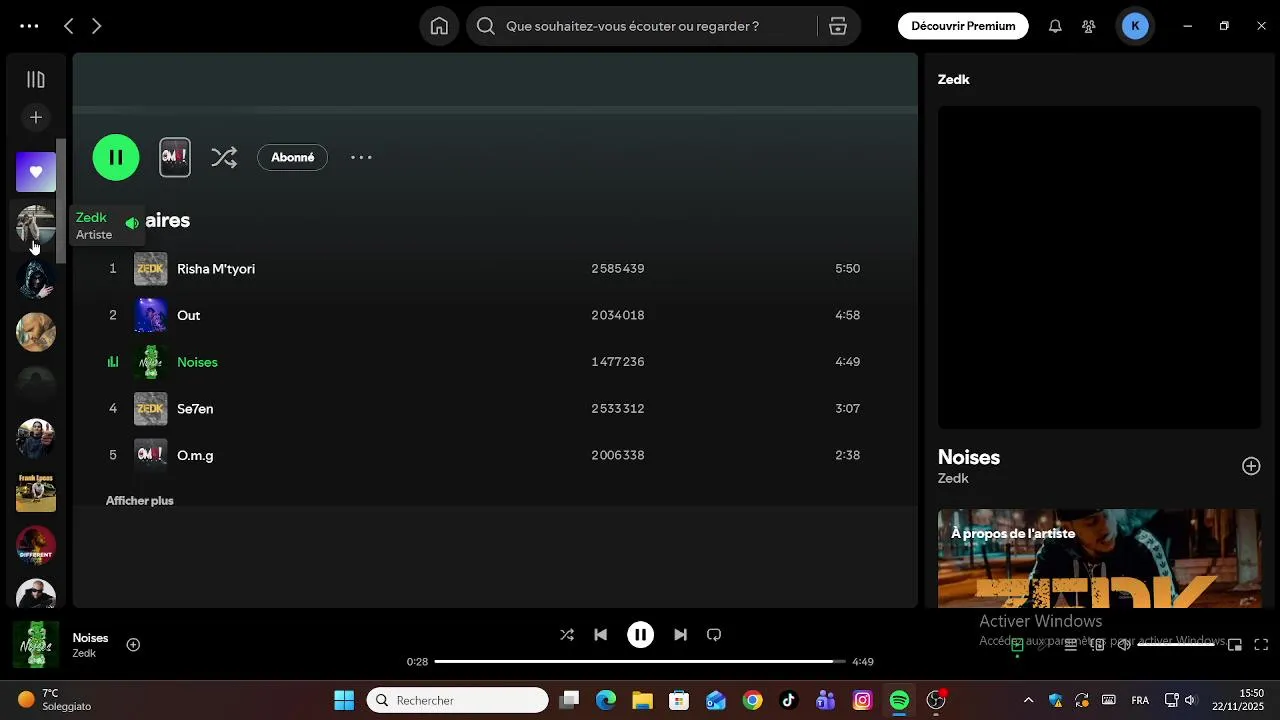Image resolution: width=1280 pixels, height=720 pixels.
Task: Toggle shuffle next to the artist play button
Action: [224, 157]
